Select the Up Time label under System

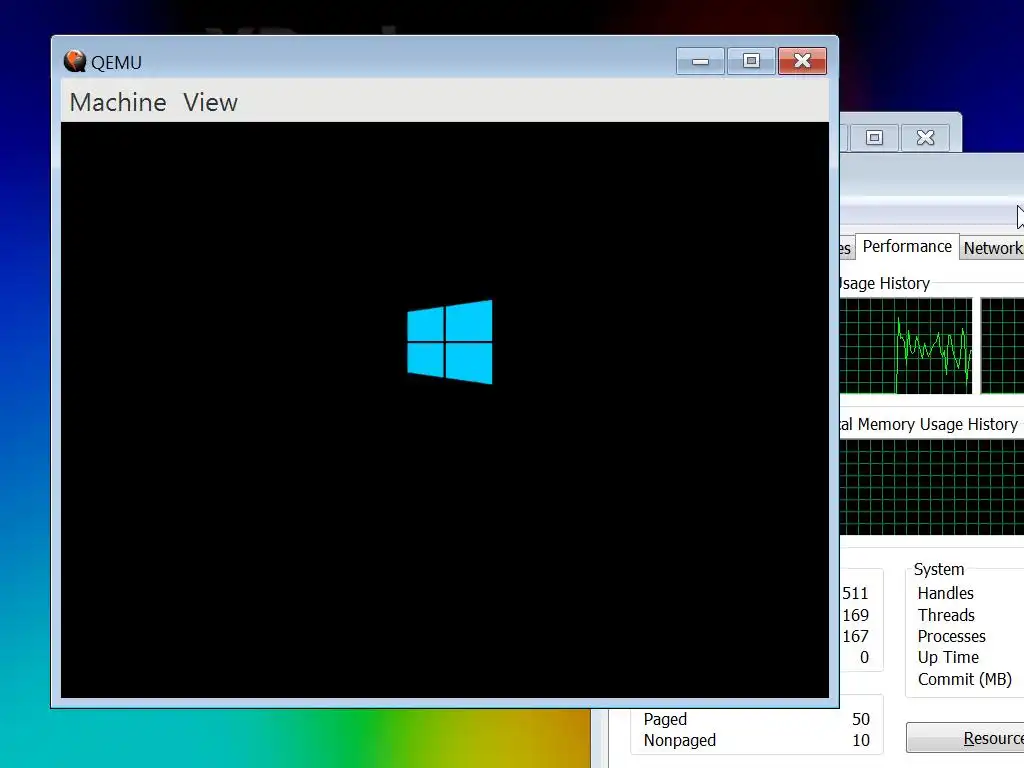(948, 658)
